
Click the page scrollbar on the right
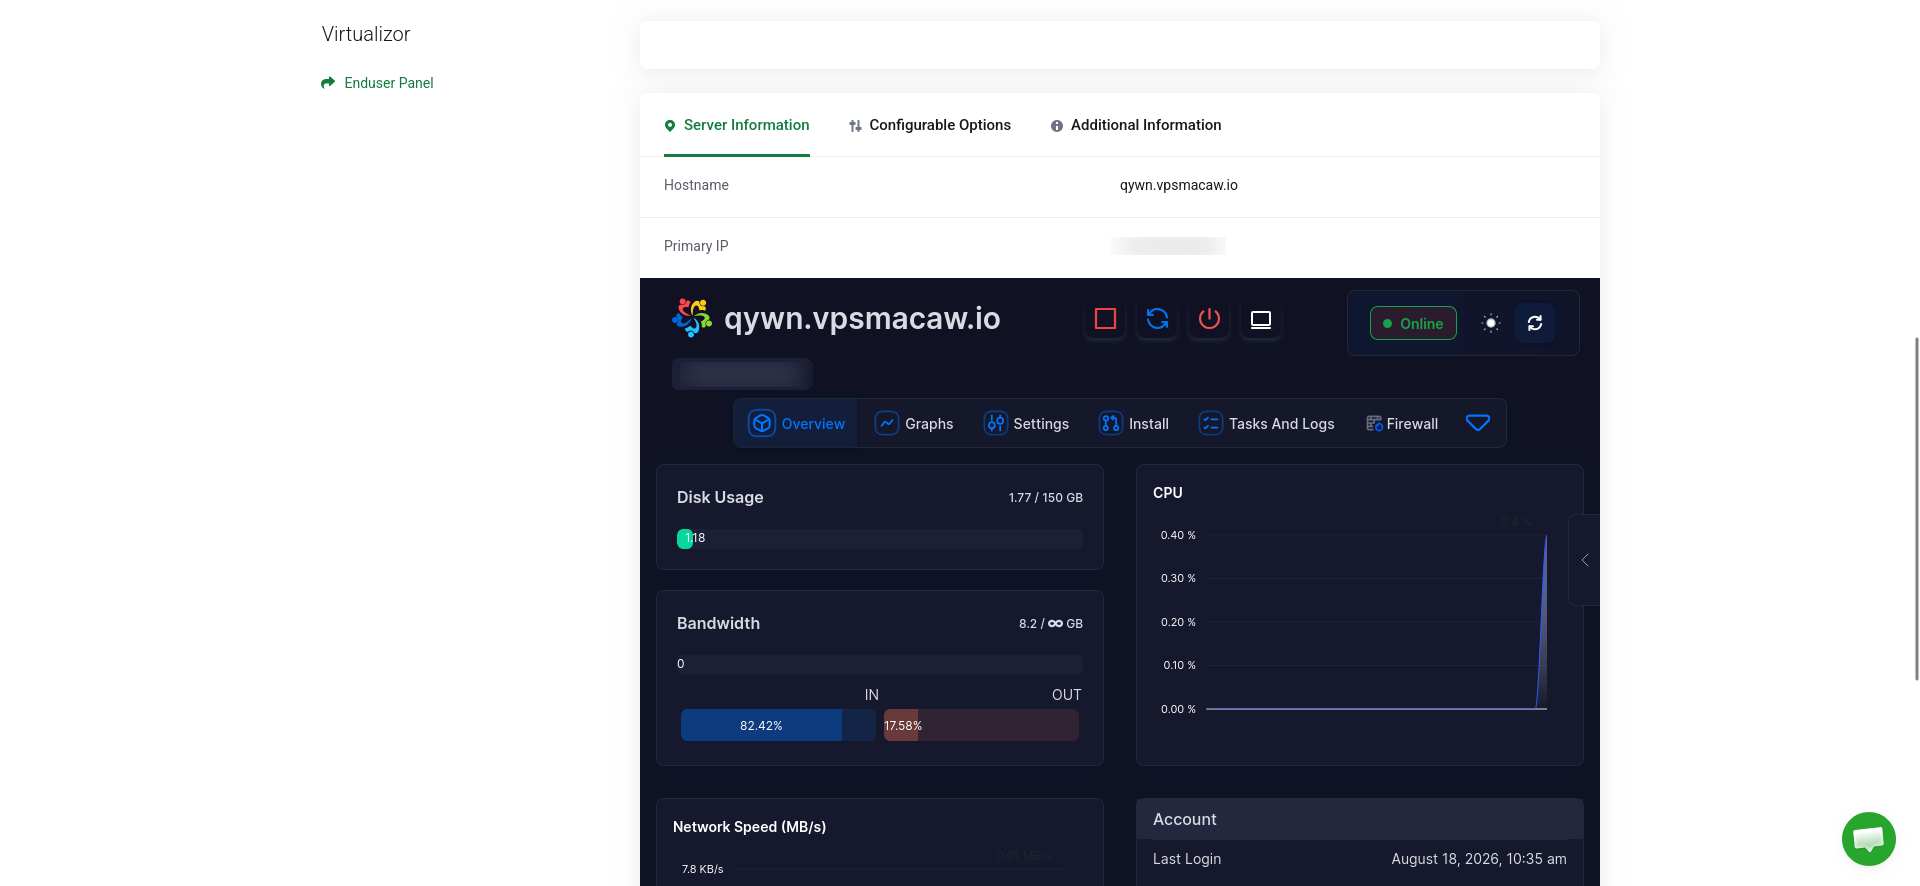point(1916,508)
